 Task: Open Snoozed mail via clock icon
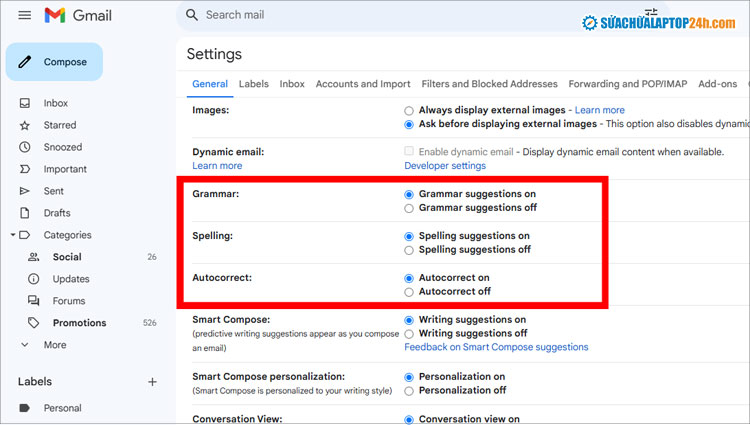click(25, 147)
